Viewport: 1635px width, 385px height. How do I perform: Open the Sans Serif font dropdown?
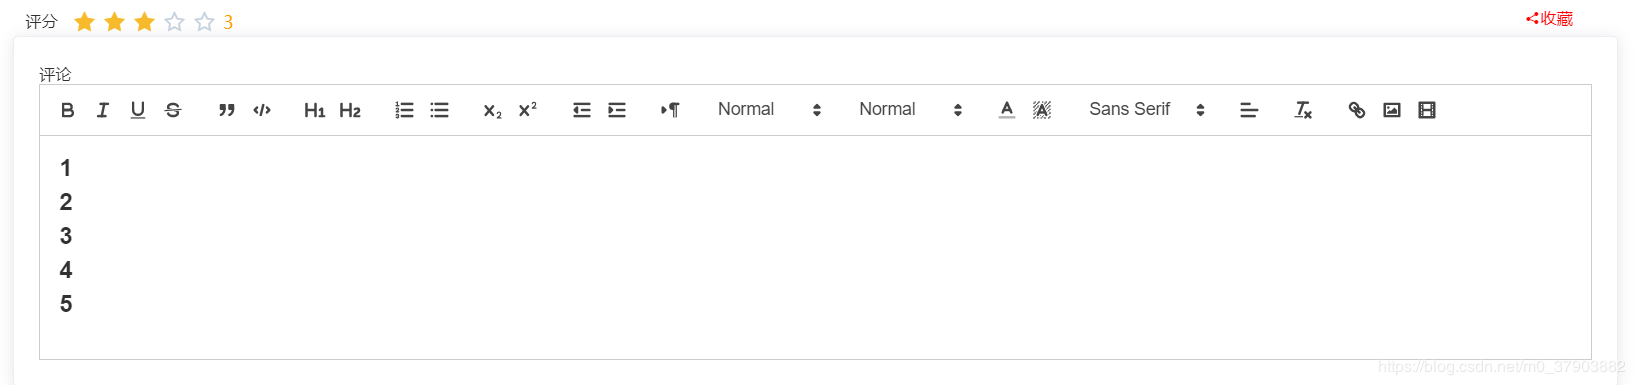tap(1147, 110)
